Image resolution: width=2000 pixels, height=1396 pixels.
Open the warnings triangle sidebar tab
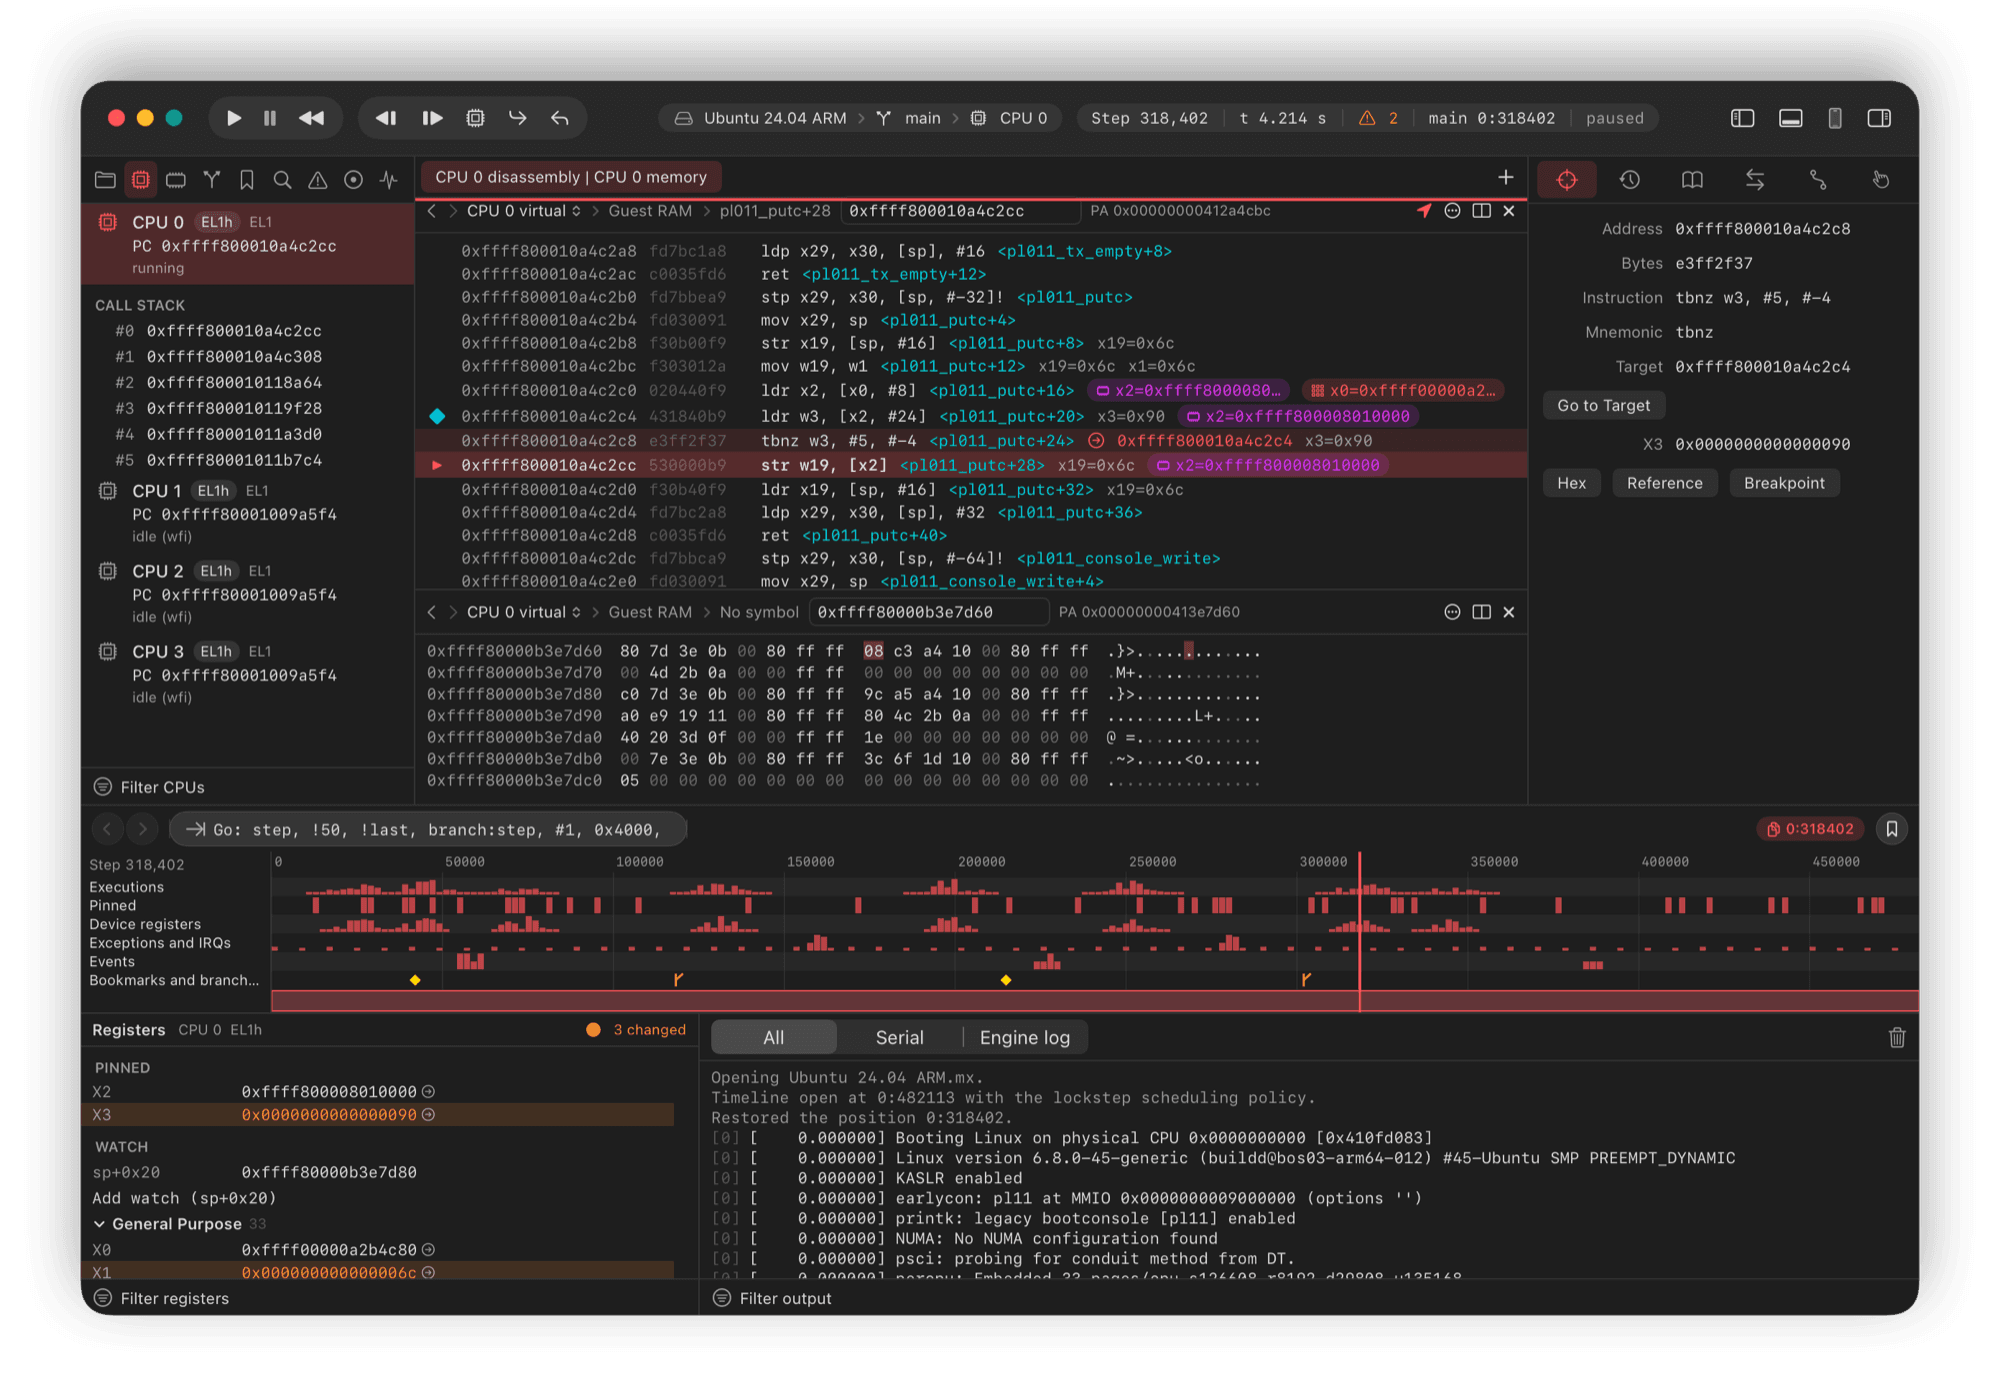click(x=318, y=180)
